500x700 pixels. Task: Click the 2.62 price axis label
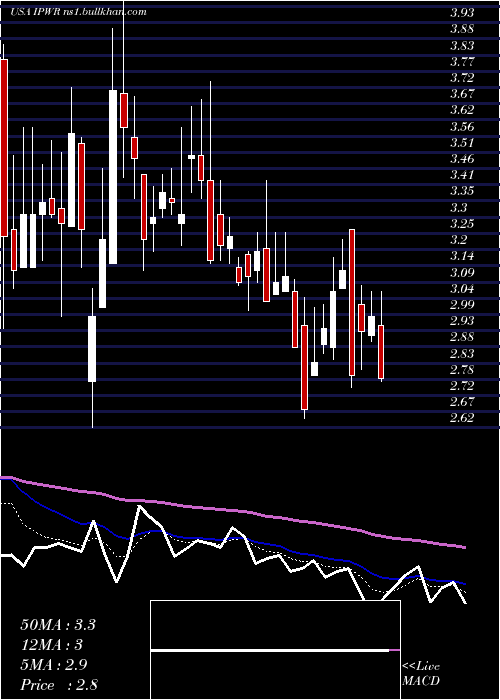click(462, 418)
